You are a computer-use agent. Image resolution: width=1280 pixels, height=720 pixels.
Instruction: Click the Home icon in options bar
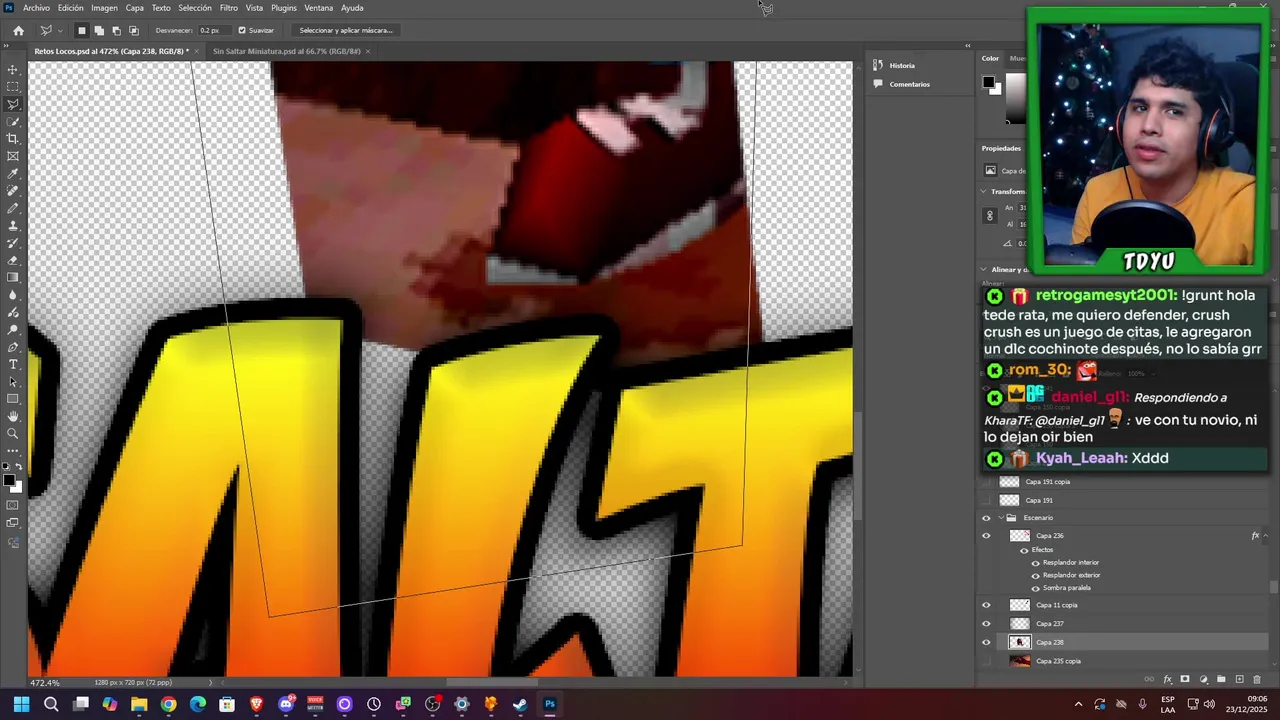click(x=18, y=30)
